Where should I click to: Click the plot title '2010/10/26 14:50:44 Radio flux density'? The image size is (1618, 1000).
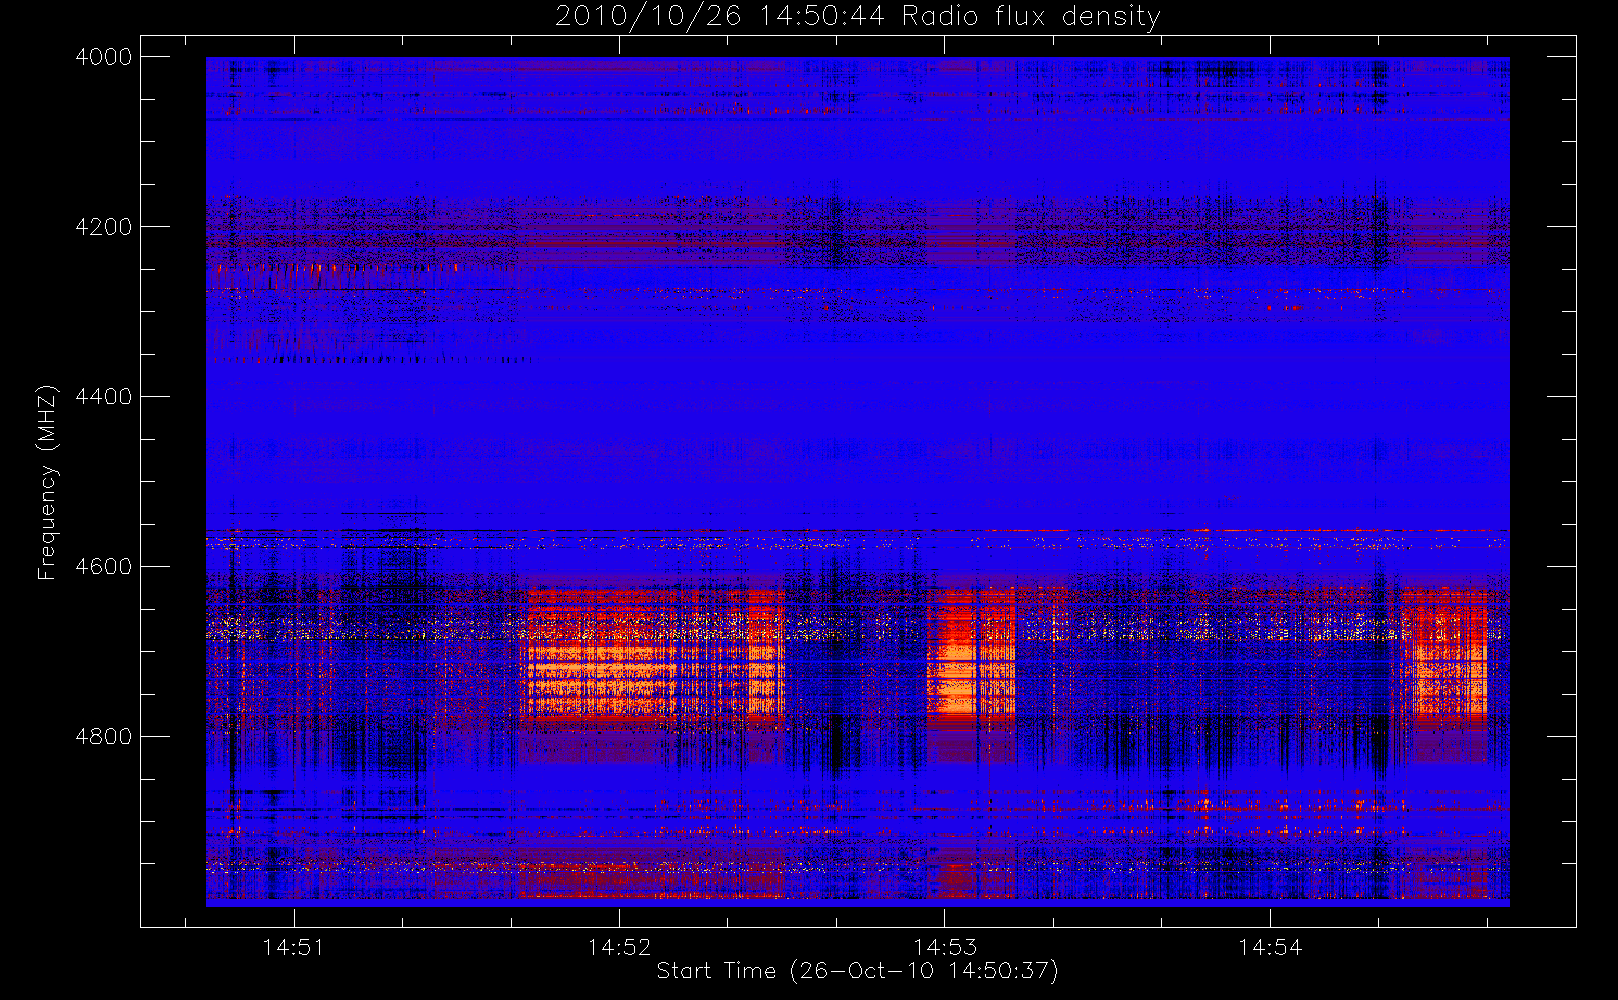click(858, 17)
